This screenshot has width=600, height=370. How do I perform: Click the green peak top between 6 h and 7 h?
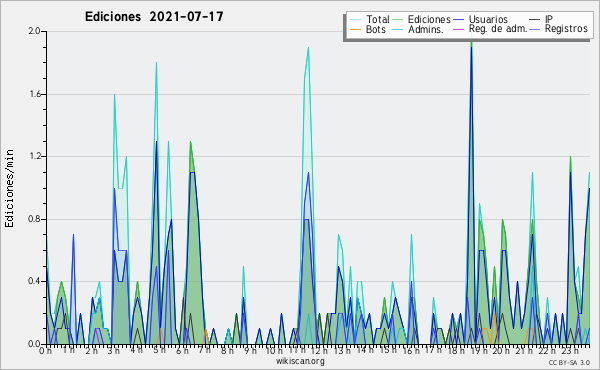click(190, 143)
